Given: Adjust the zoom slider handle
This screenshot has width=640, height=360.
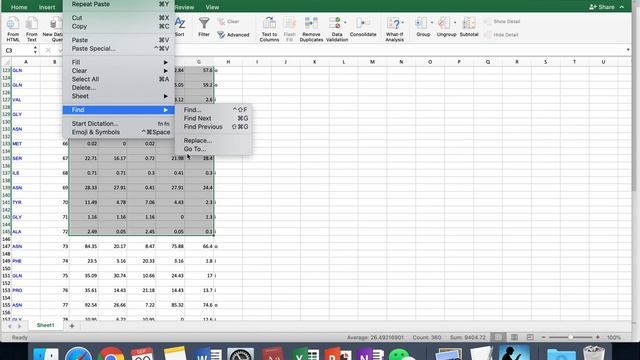Looking at the screenshot, I should [x=571, y=338].
